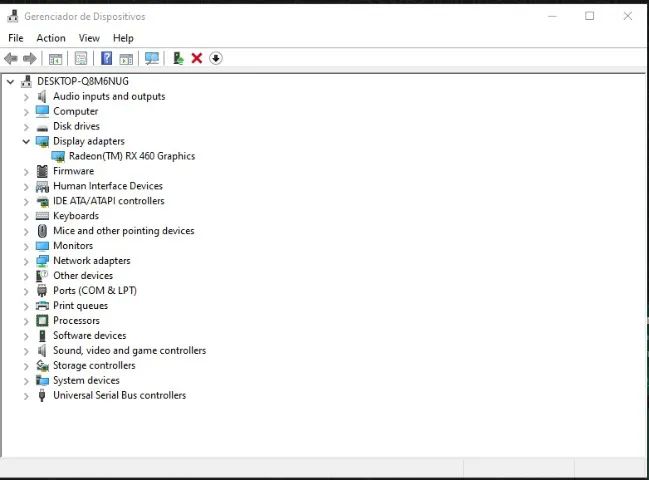Expand the System devices category arrow
Screen dimensions: 649x480
[26, 381]
